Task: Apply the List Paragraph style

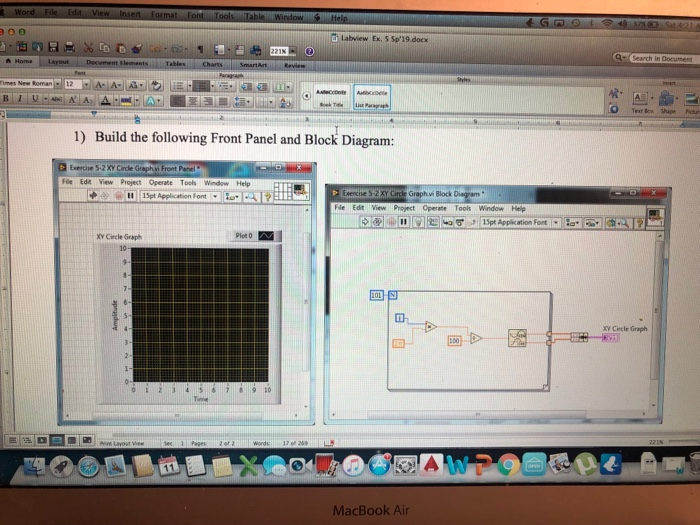Action: (x=372, y=97)
